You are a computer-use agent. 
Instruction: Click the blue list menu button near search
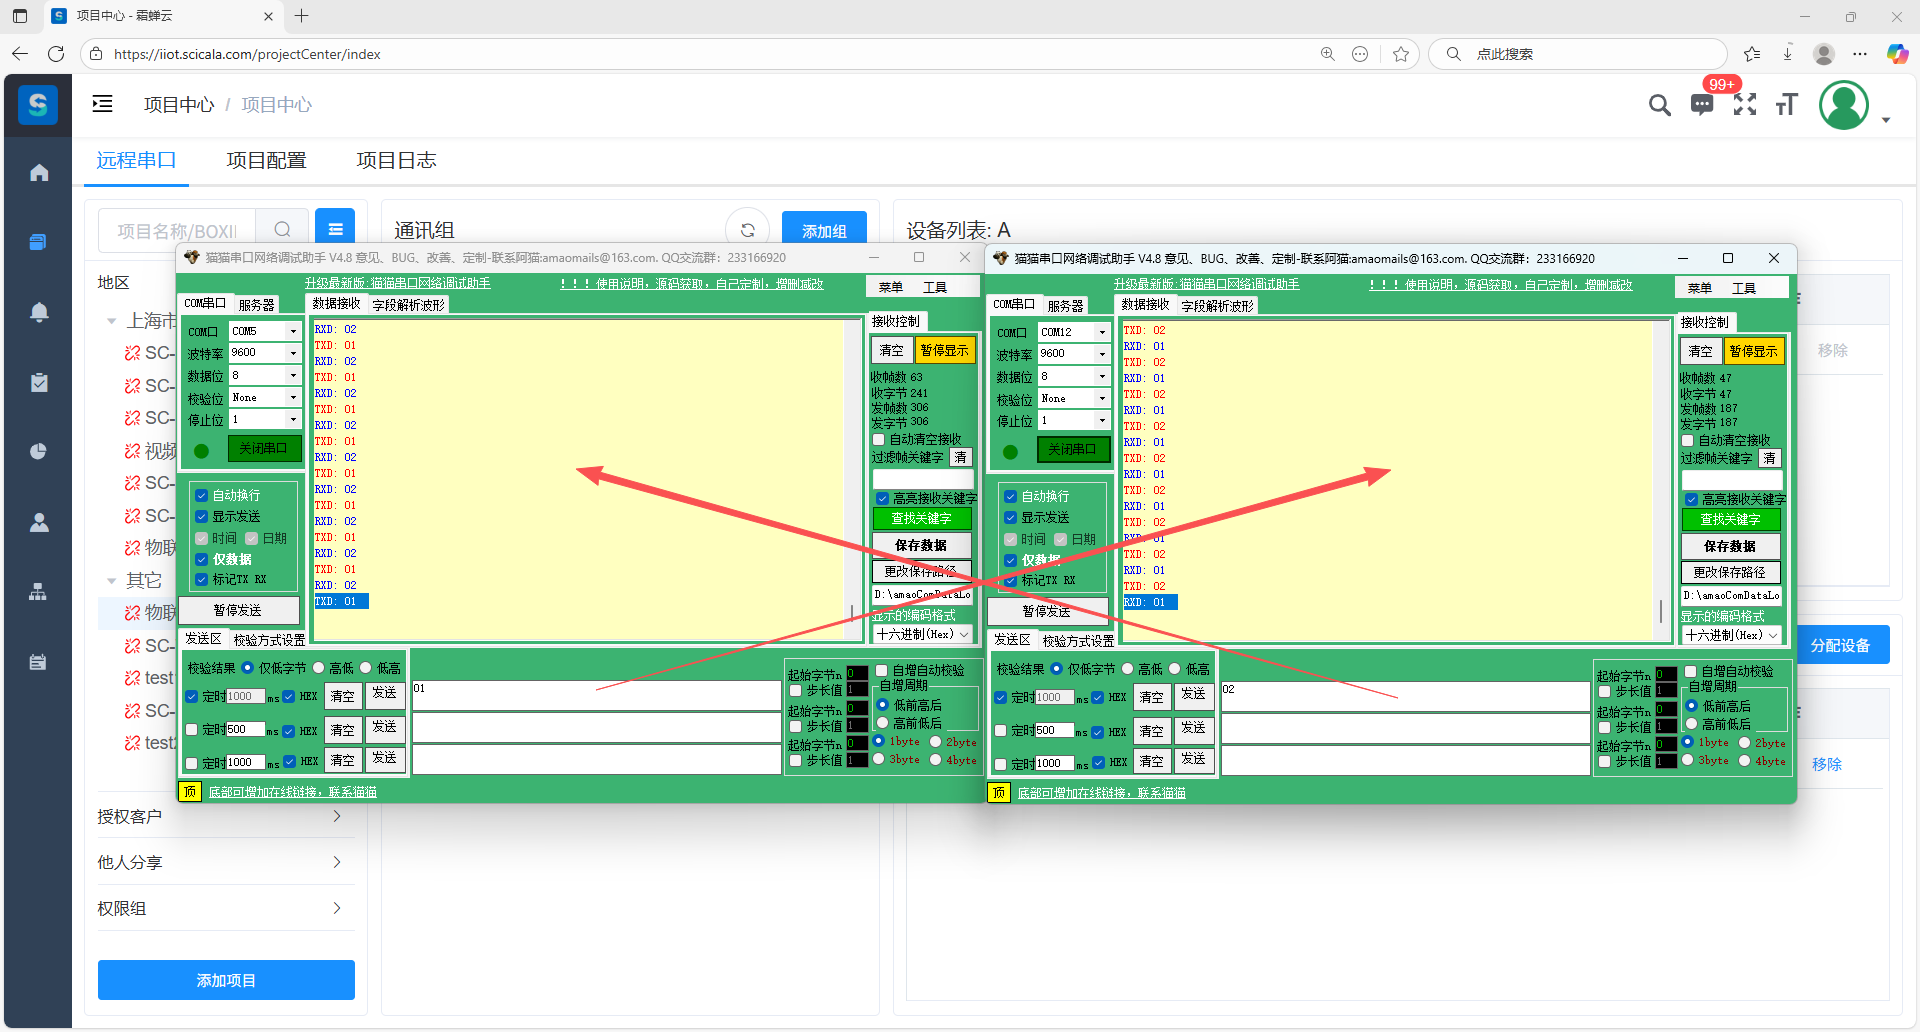pos(335,230)
